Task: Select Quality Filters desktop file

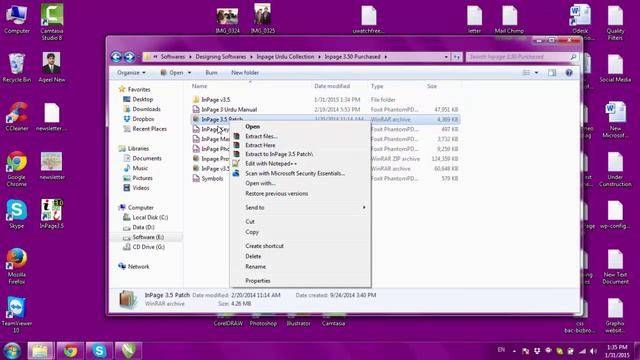Action: 615,22
